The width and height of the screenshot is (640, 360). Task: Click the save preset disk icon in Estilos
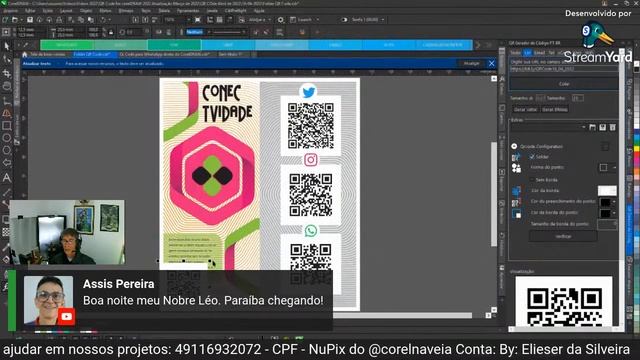tap(602, 128)
